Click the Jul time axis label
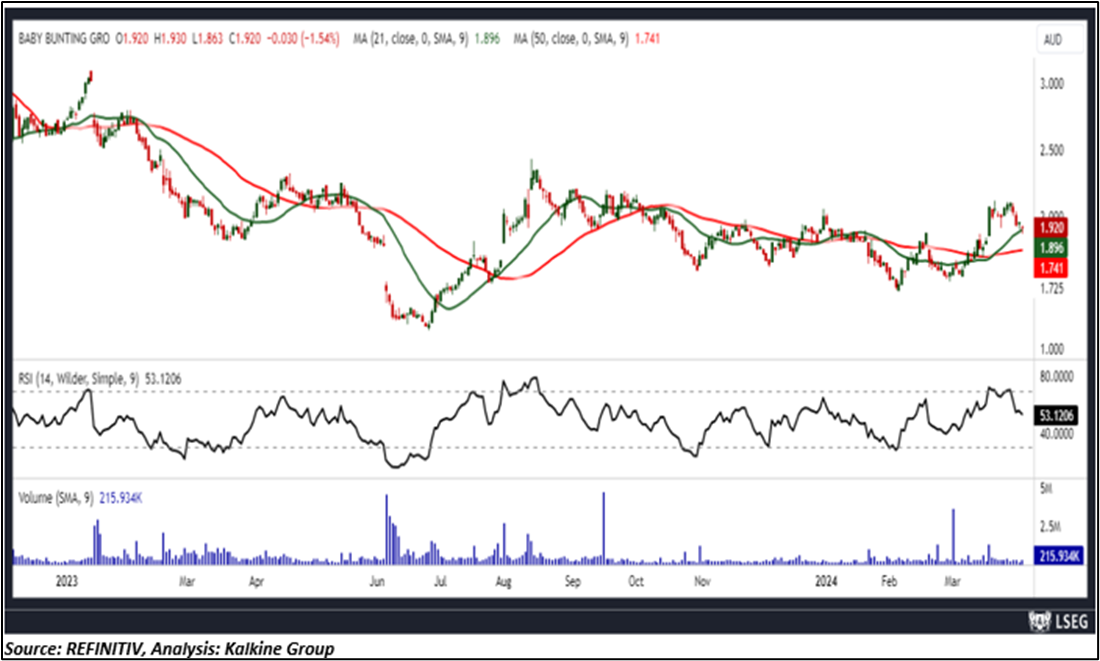 [441, 582]
